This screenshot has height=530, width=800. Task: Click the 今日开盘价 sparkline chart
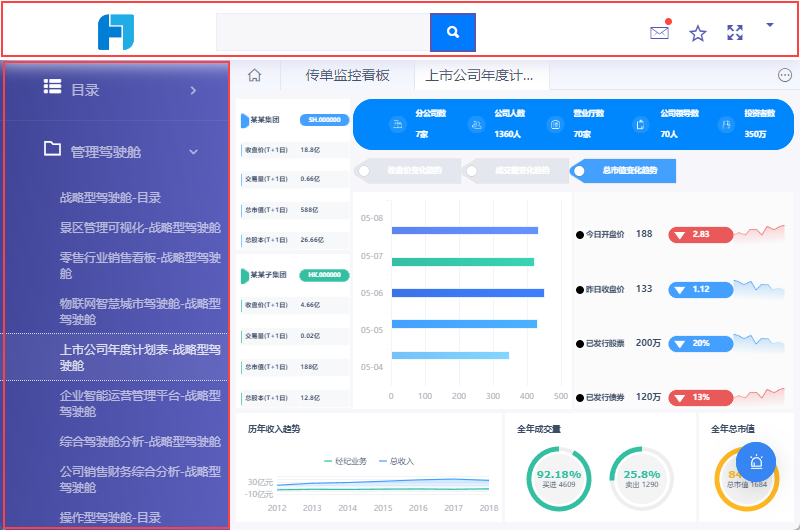tap(759, 233)
